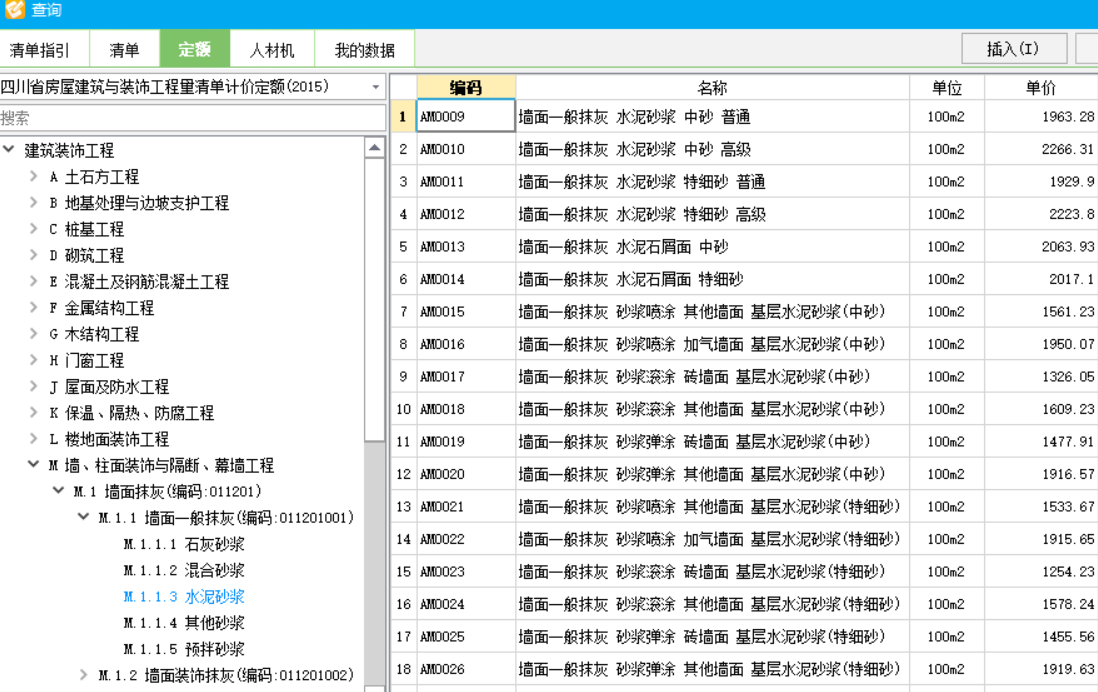This screenshot has width=1098, height=692.
Task: Expand E 混凝土及钢筋混凝土工程 node
Action: 33,281
